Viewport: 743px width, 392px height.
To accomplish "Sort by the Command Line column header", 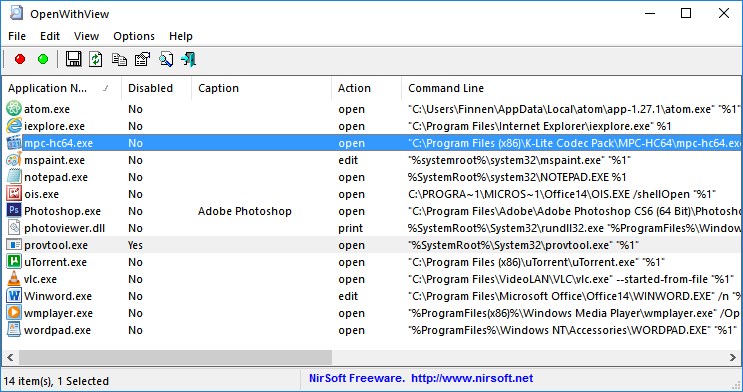I will [571, 88].
